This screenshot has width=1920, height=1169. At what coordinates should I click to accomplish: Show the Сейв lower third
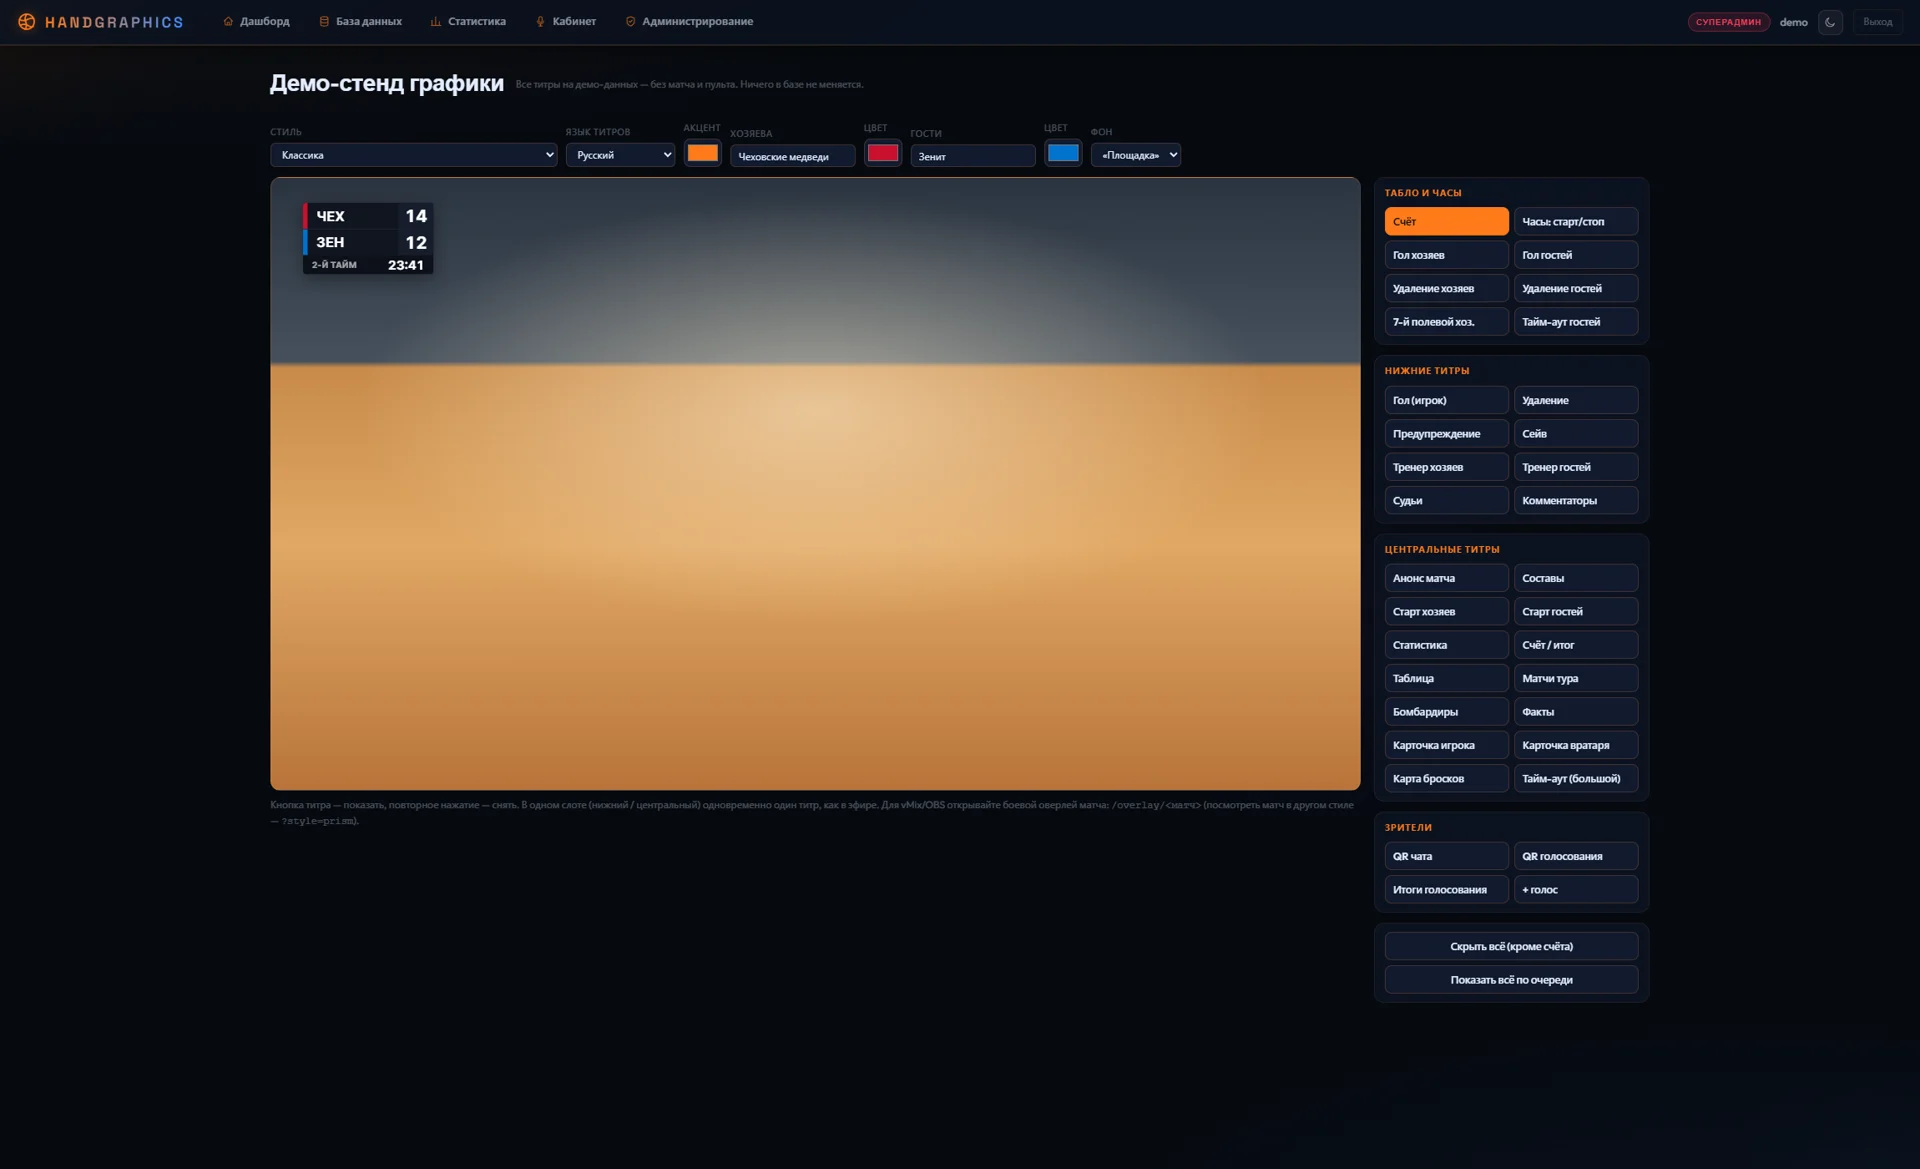pyautogui.click(x=1575, y=434)
